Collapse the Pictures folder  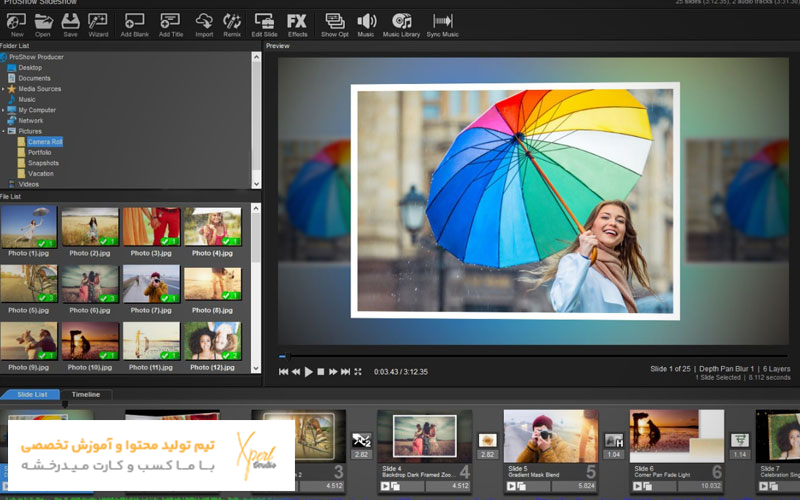click(3, 131)
